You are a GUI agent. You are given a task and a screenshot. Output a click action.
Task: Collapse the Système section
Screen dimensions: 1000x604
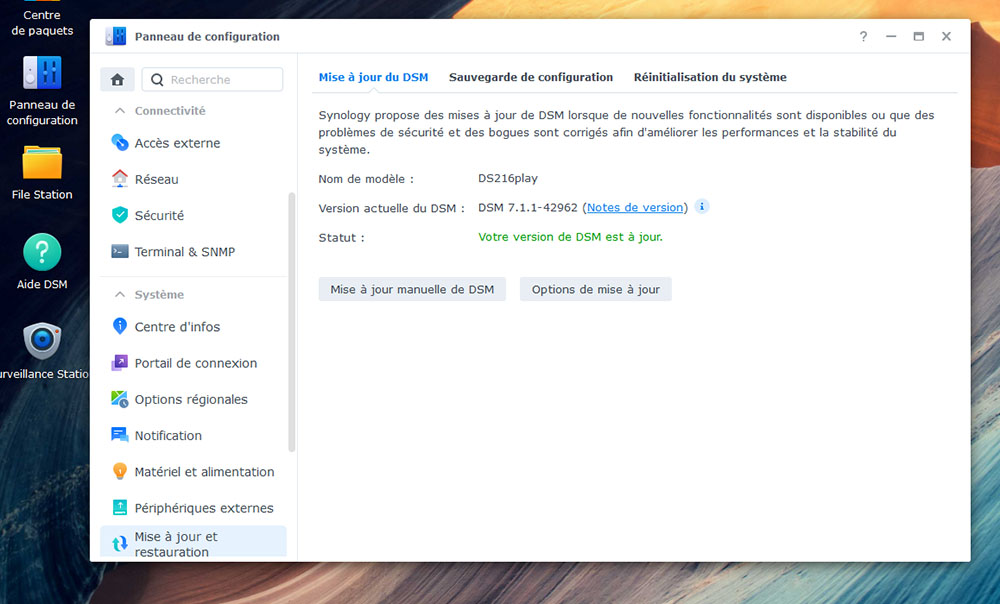click(121, 295)
